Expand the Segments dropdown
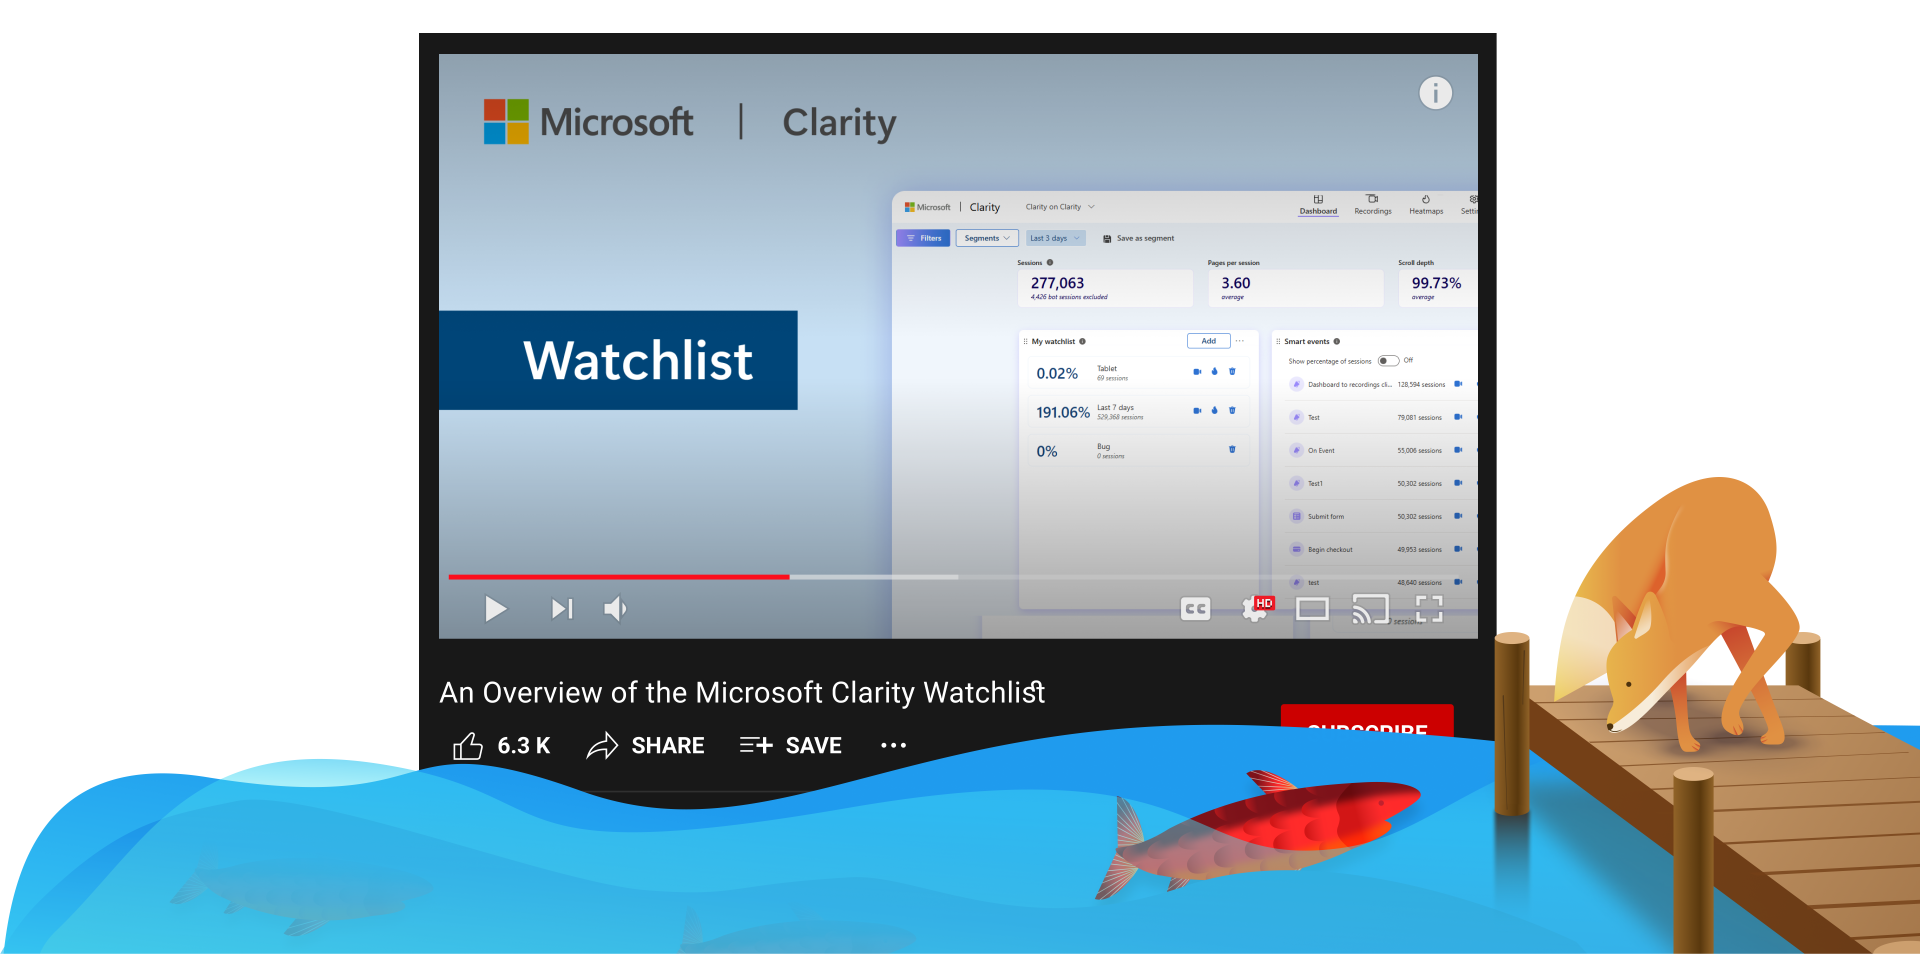The height and width of the screenshot is (954, 1920). pos(987,238)
